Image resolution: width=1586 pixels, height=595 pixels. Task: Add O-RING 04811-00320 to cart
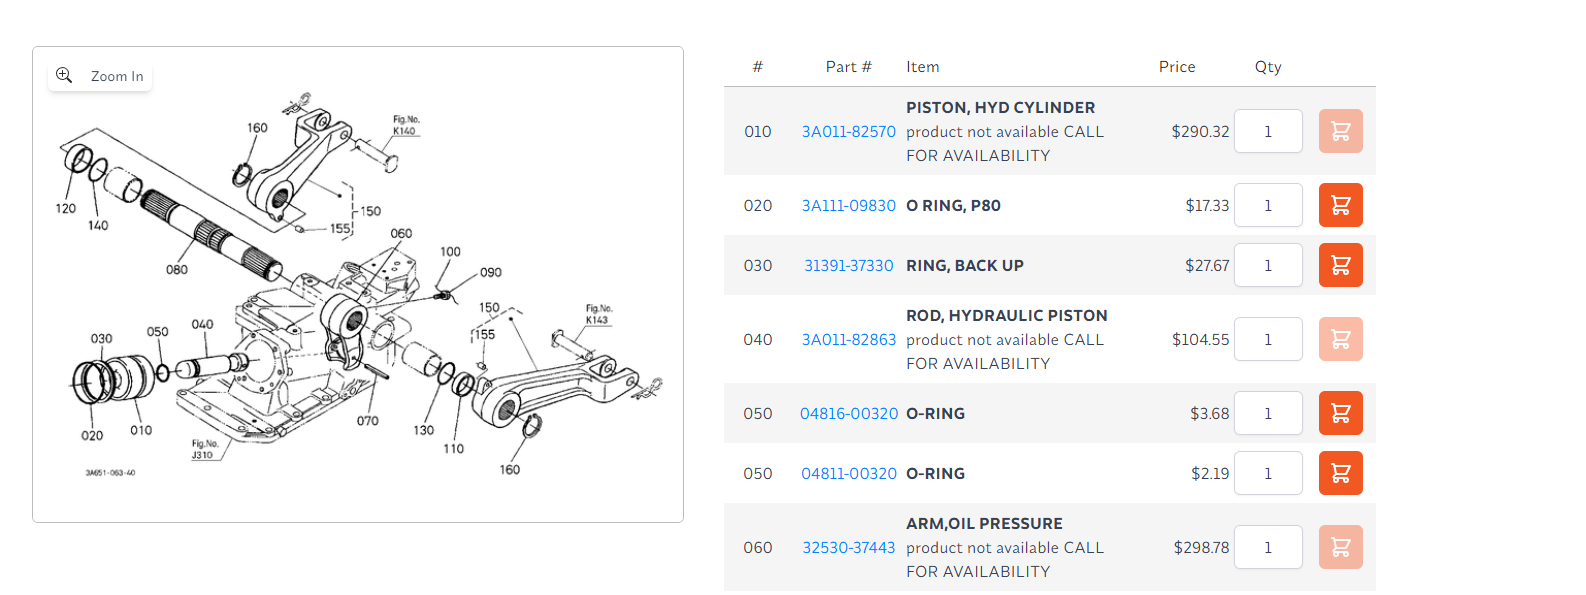coord(1340,473)
